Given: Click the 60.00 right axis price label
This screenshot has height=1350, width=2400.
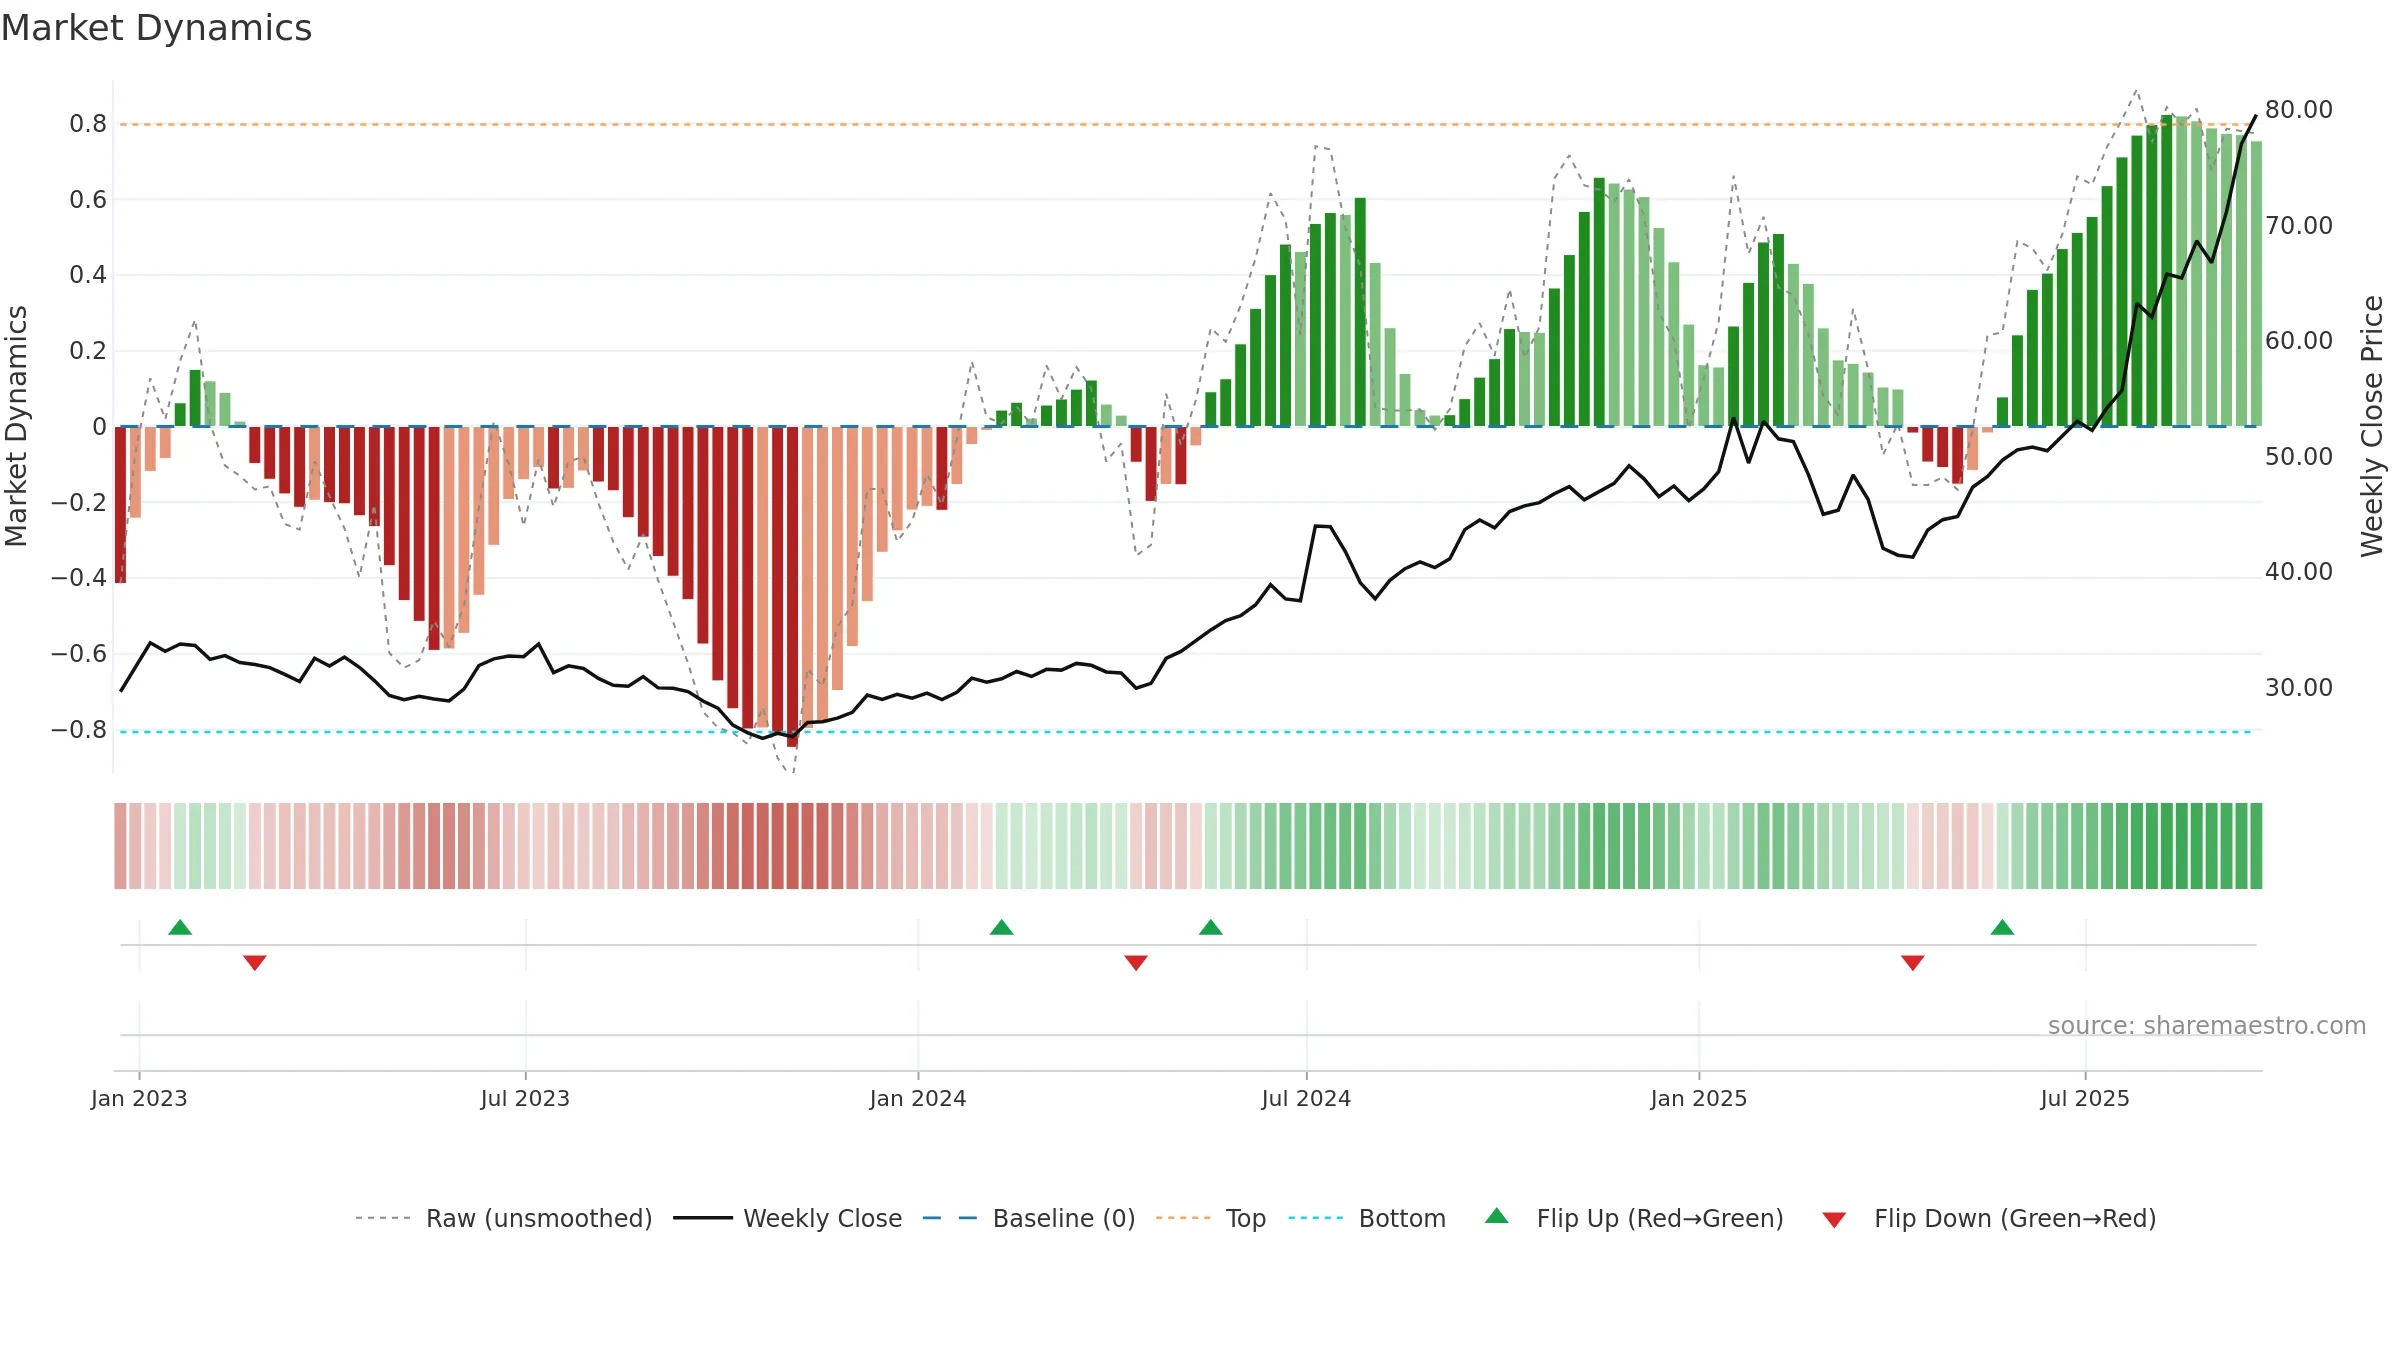Looking at the screenshot, I should (2299, 341).
